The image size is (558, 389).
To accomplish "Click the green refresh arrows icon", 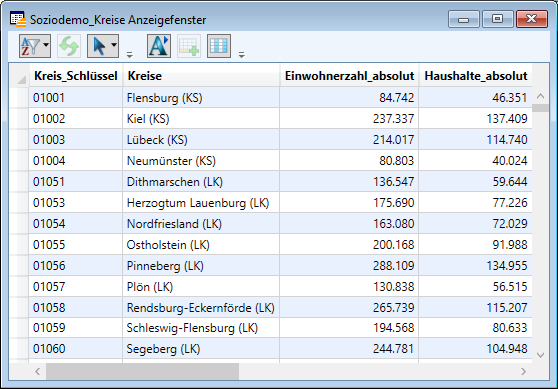I will 69,46.
